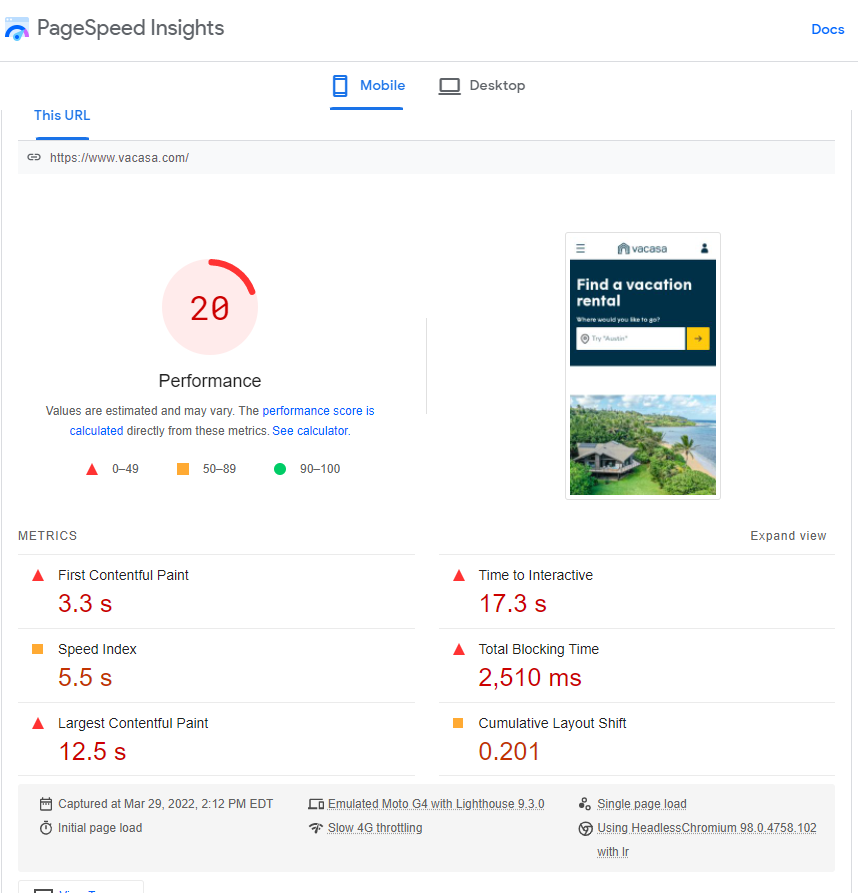
Task: Click the 0.201 metric value
Action: [x=509, y=752]
